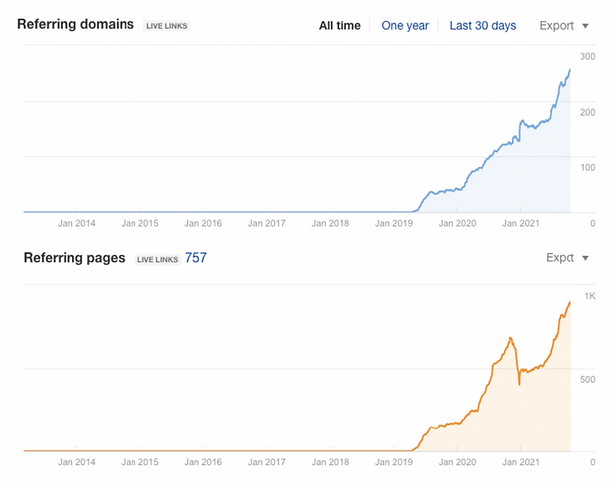Select Jan 2016 label on Referring domains chart
This screenshot has width=610, height=481.
tap(204, 224)
